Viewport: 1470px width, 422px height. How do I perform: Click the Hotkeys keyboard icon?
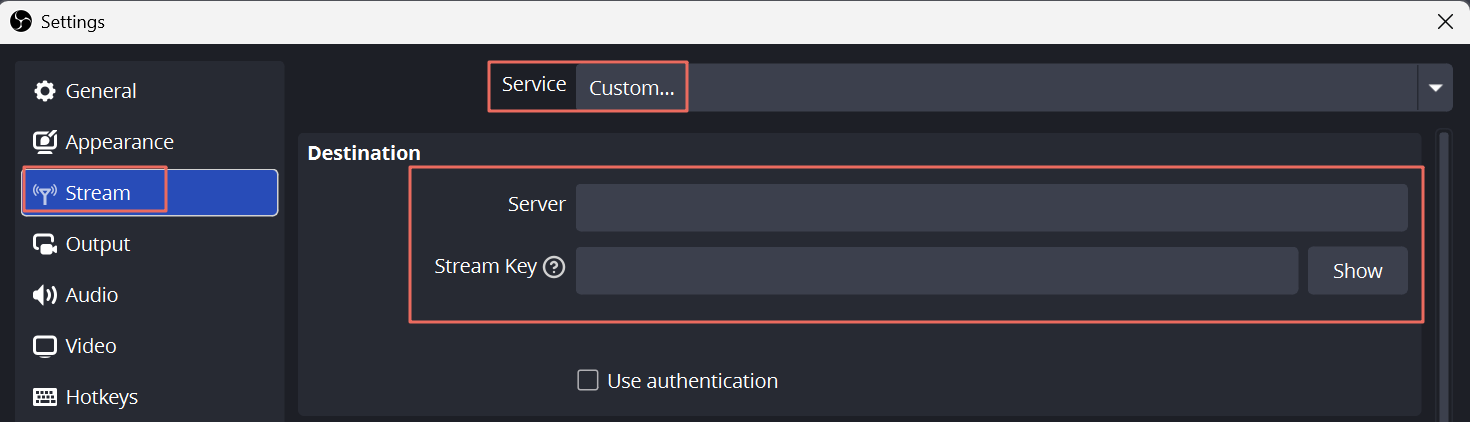click(45, 397)
